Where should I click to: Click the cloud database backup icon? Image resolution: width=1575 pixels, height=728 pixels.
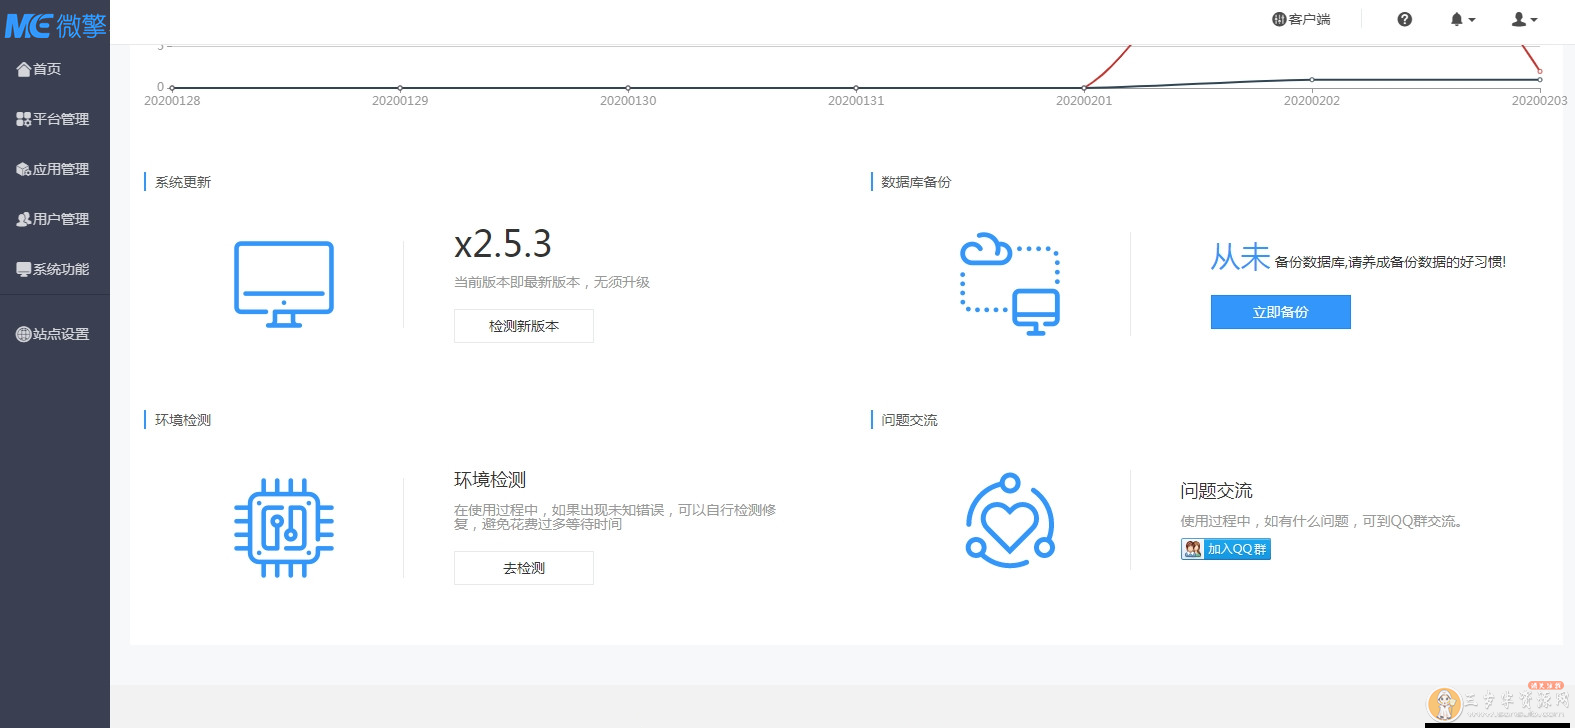(x=1009, y=284)
